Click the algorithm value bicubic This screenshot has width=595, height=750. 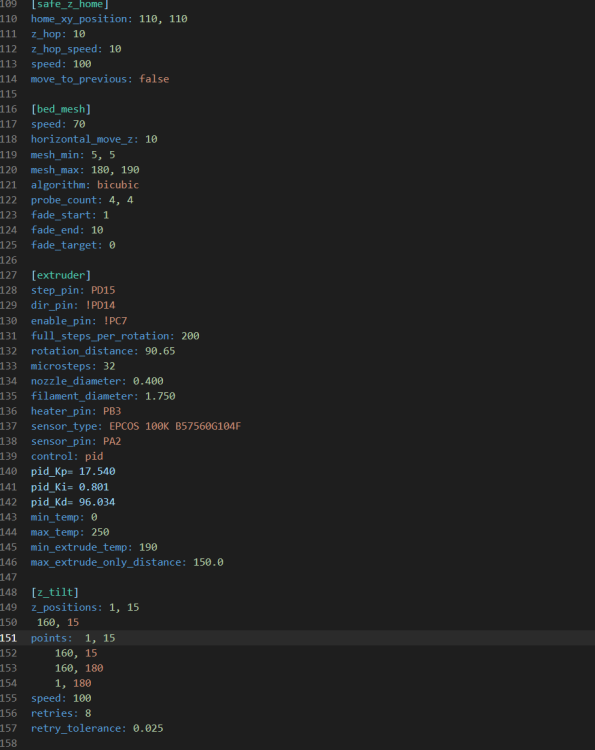(x=118, y=185)
